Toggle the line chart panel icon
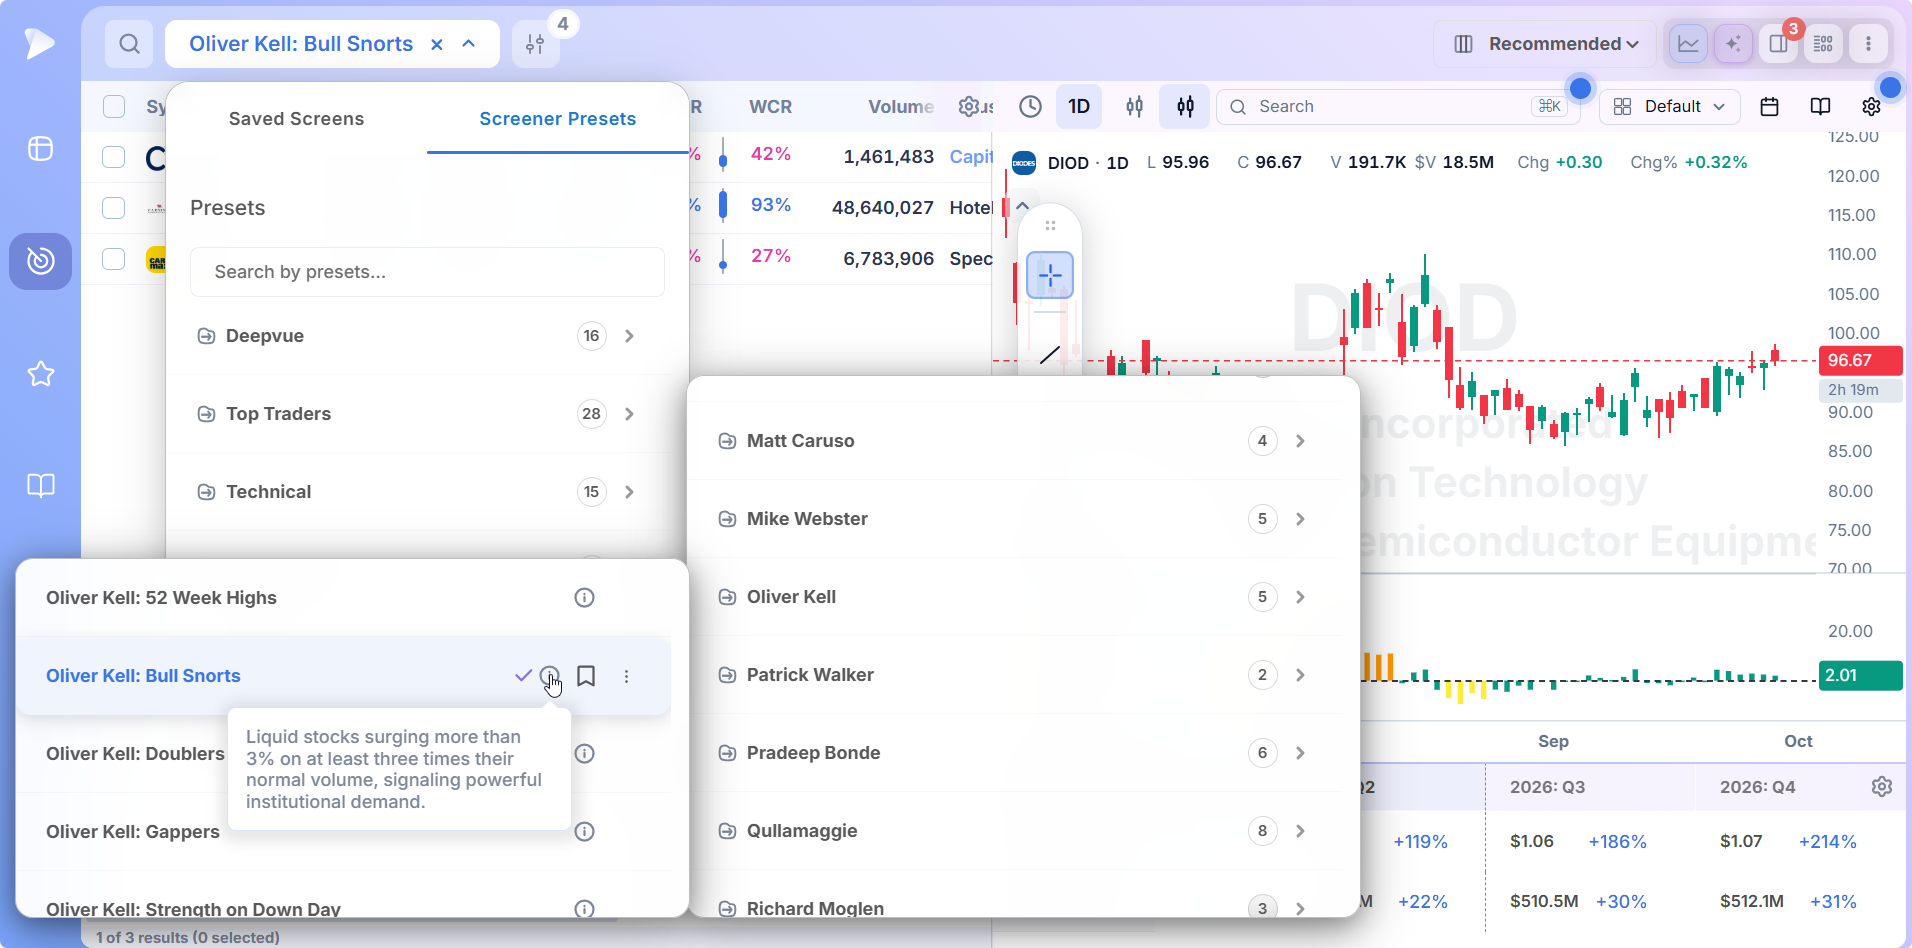This screenshot has height=948, width=1912. 1688,44
